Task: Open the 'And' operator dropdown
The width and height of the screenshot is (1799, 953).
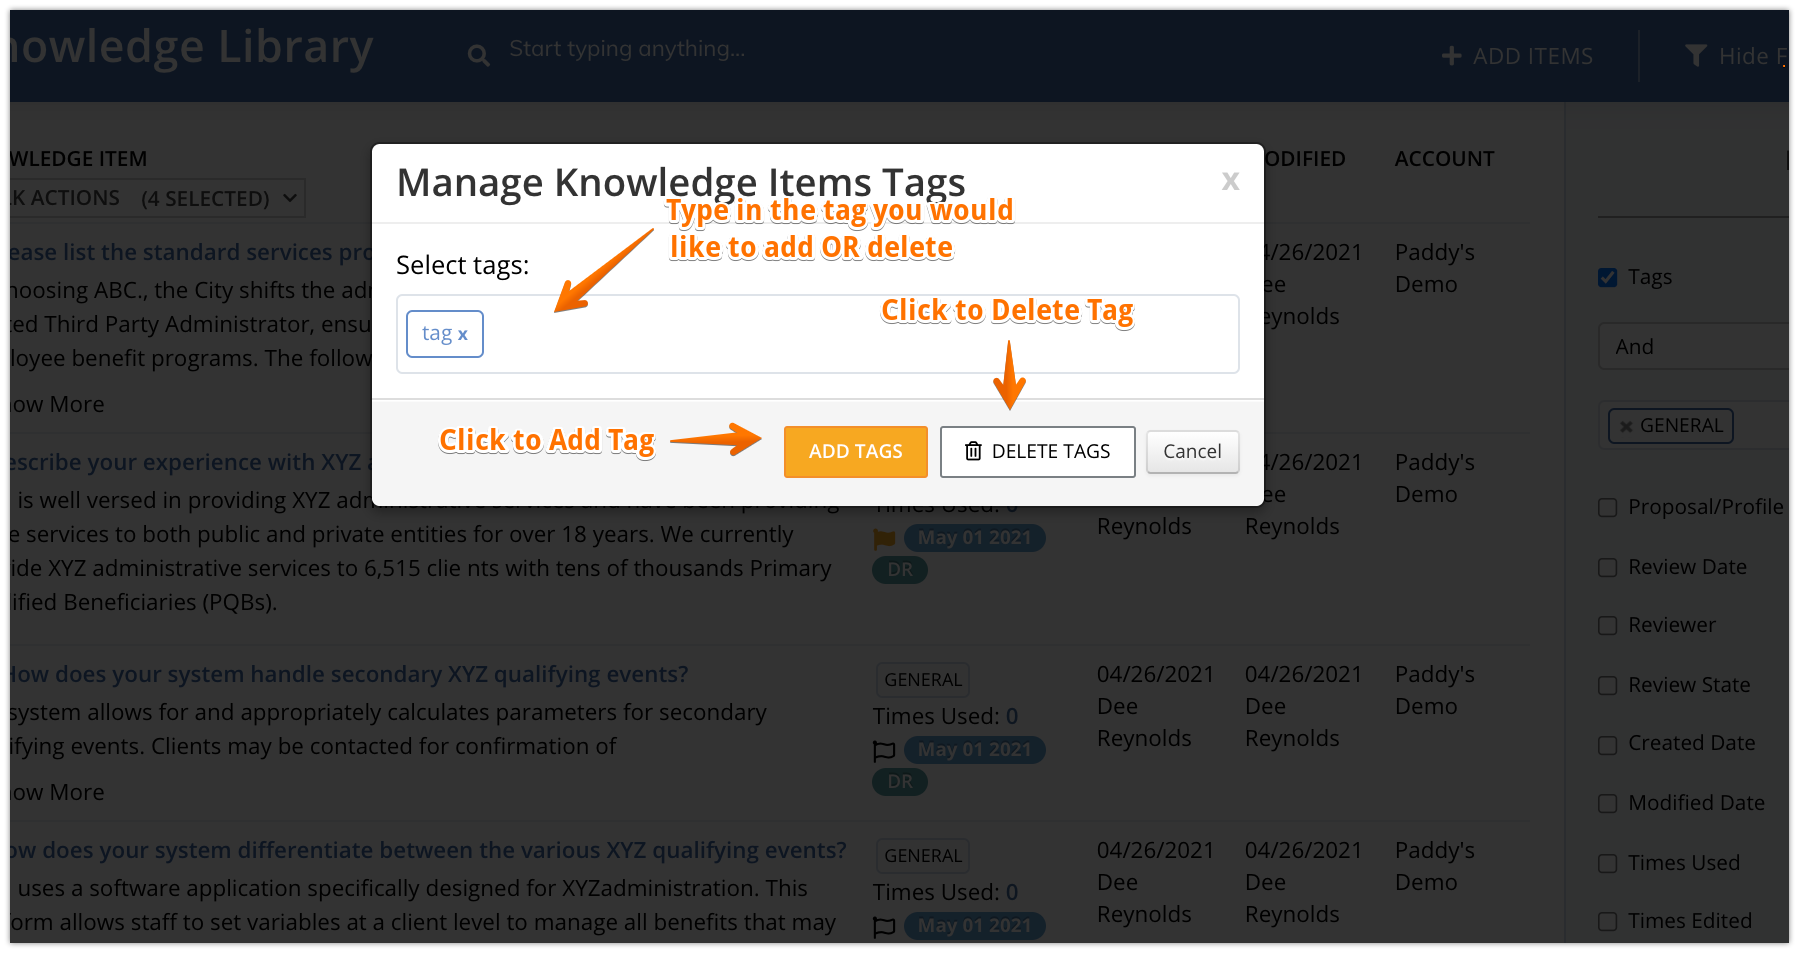Action: (x=1694, y=346)
